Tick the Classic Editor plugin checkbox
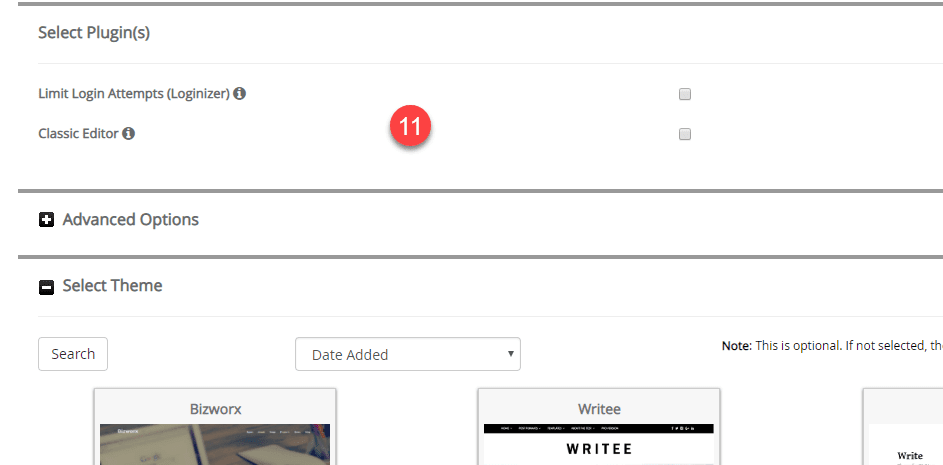The height and width of the screenshot is (465, 943). click(x=684, y=134)
